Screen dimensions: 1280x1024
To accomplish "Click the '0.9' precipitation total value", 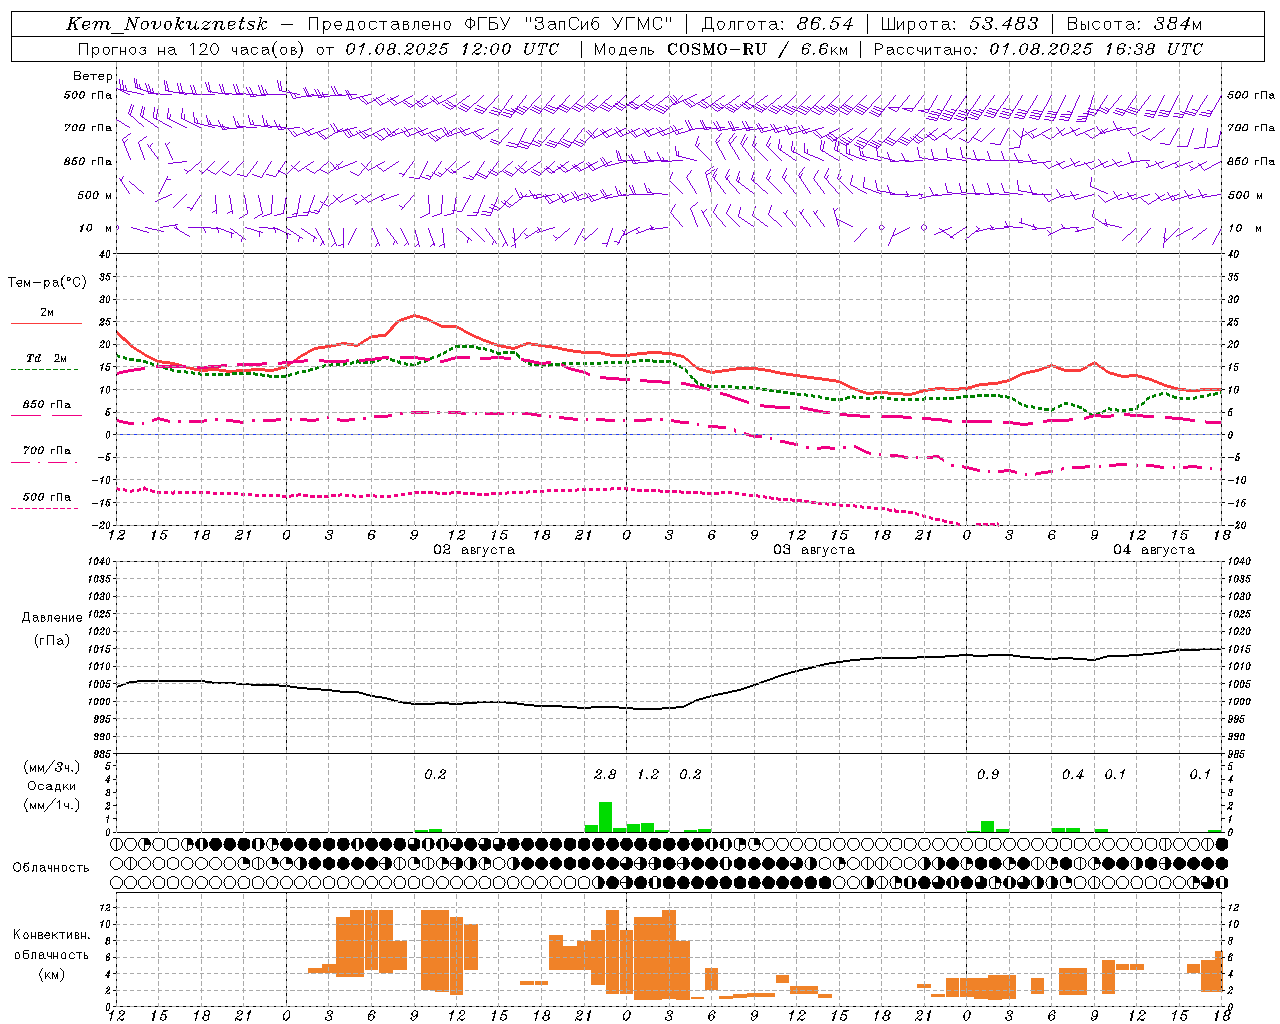I will (988, 774).
